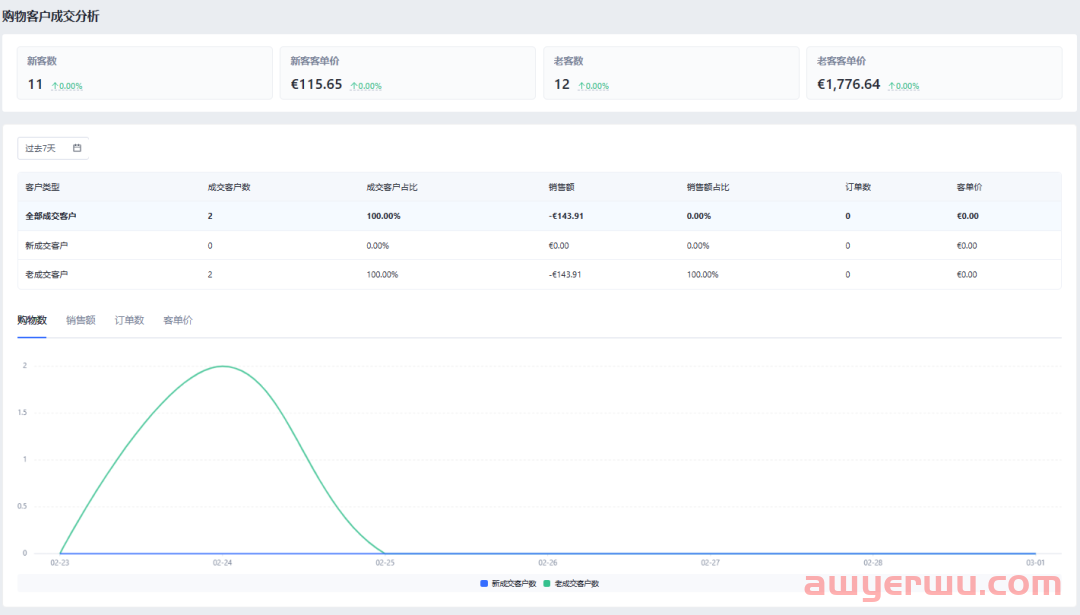The image size is (1080, 615).
Task: Click the 新客客单价 summary card
Action: 407,73
